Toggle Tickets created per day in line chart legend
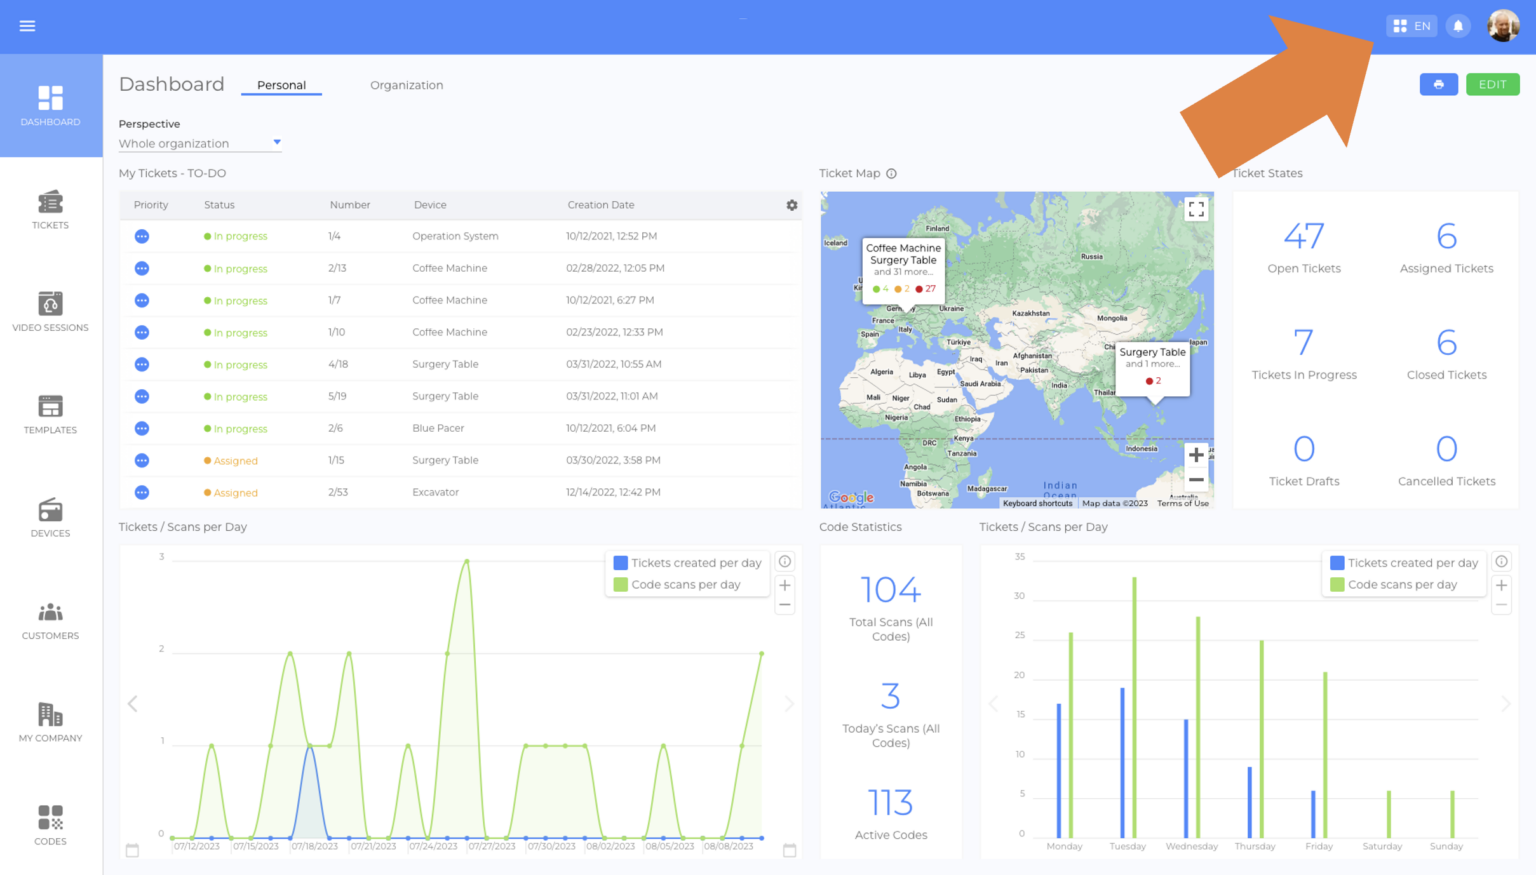The image size is (1536, 875). (687, 563)
